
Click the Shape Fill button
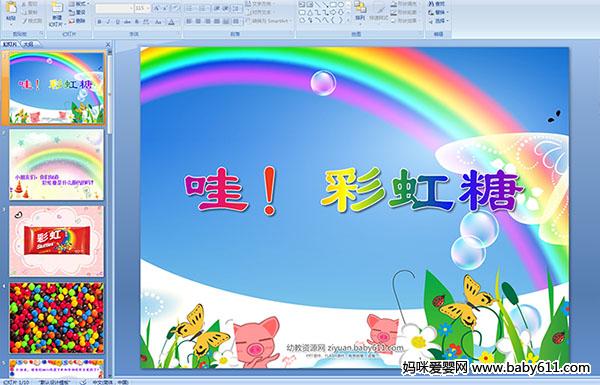(406, 4)
